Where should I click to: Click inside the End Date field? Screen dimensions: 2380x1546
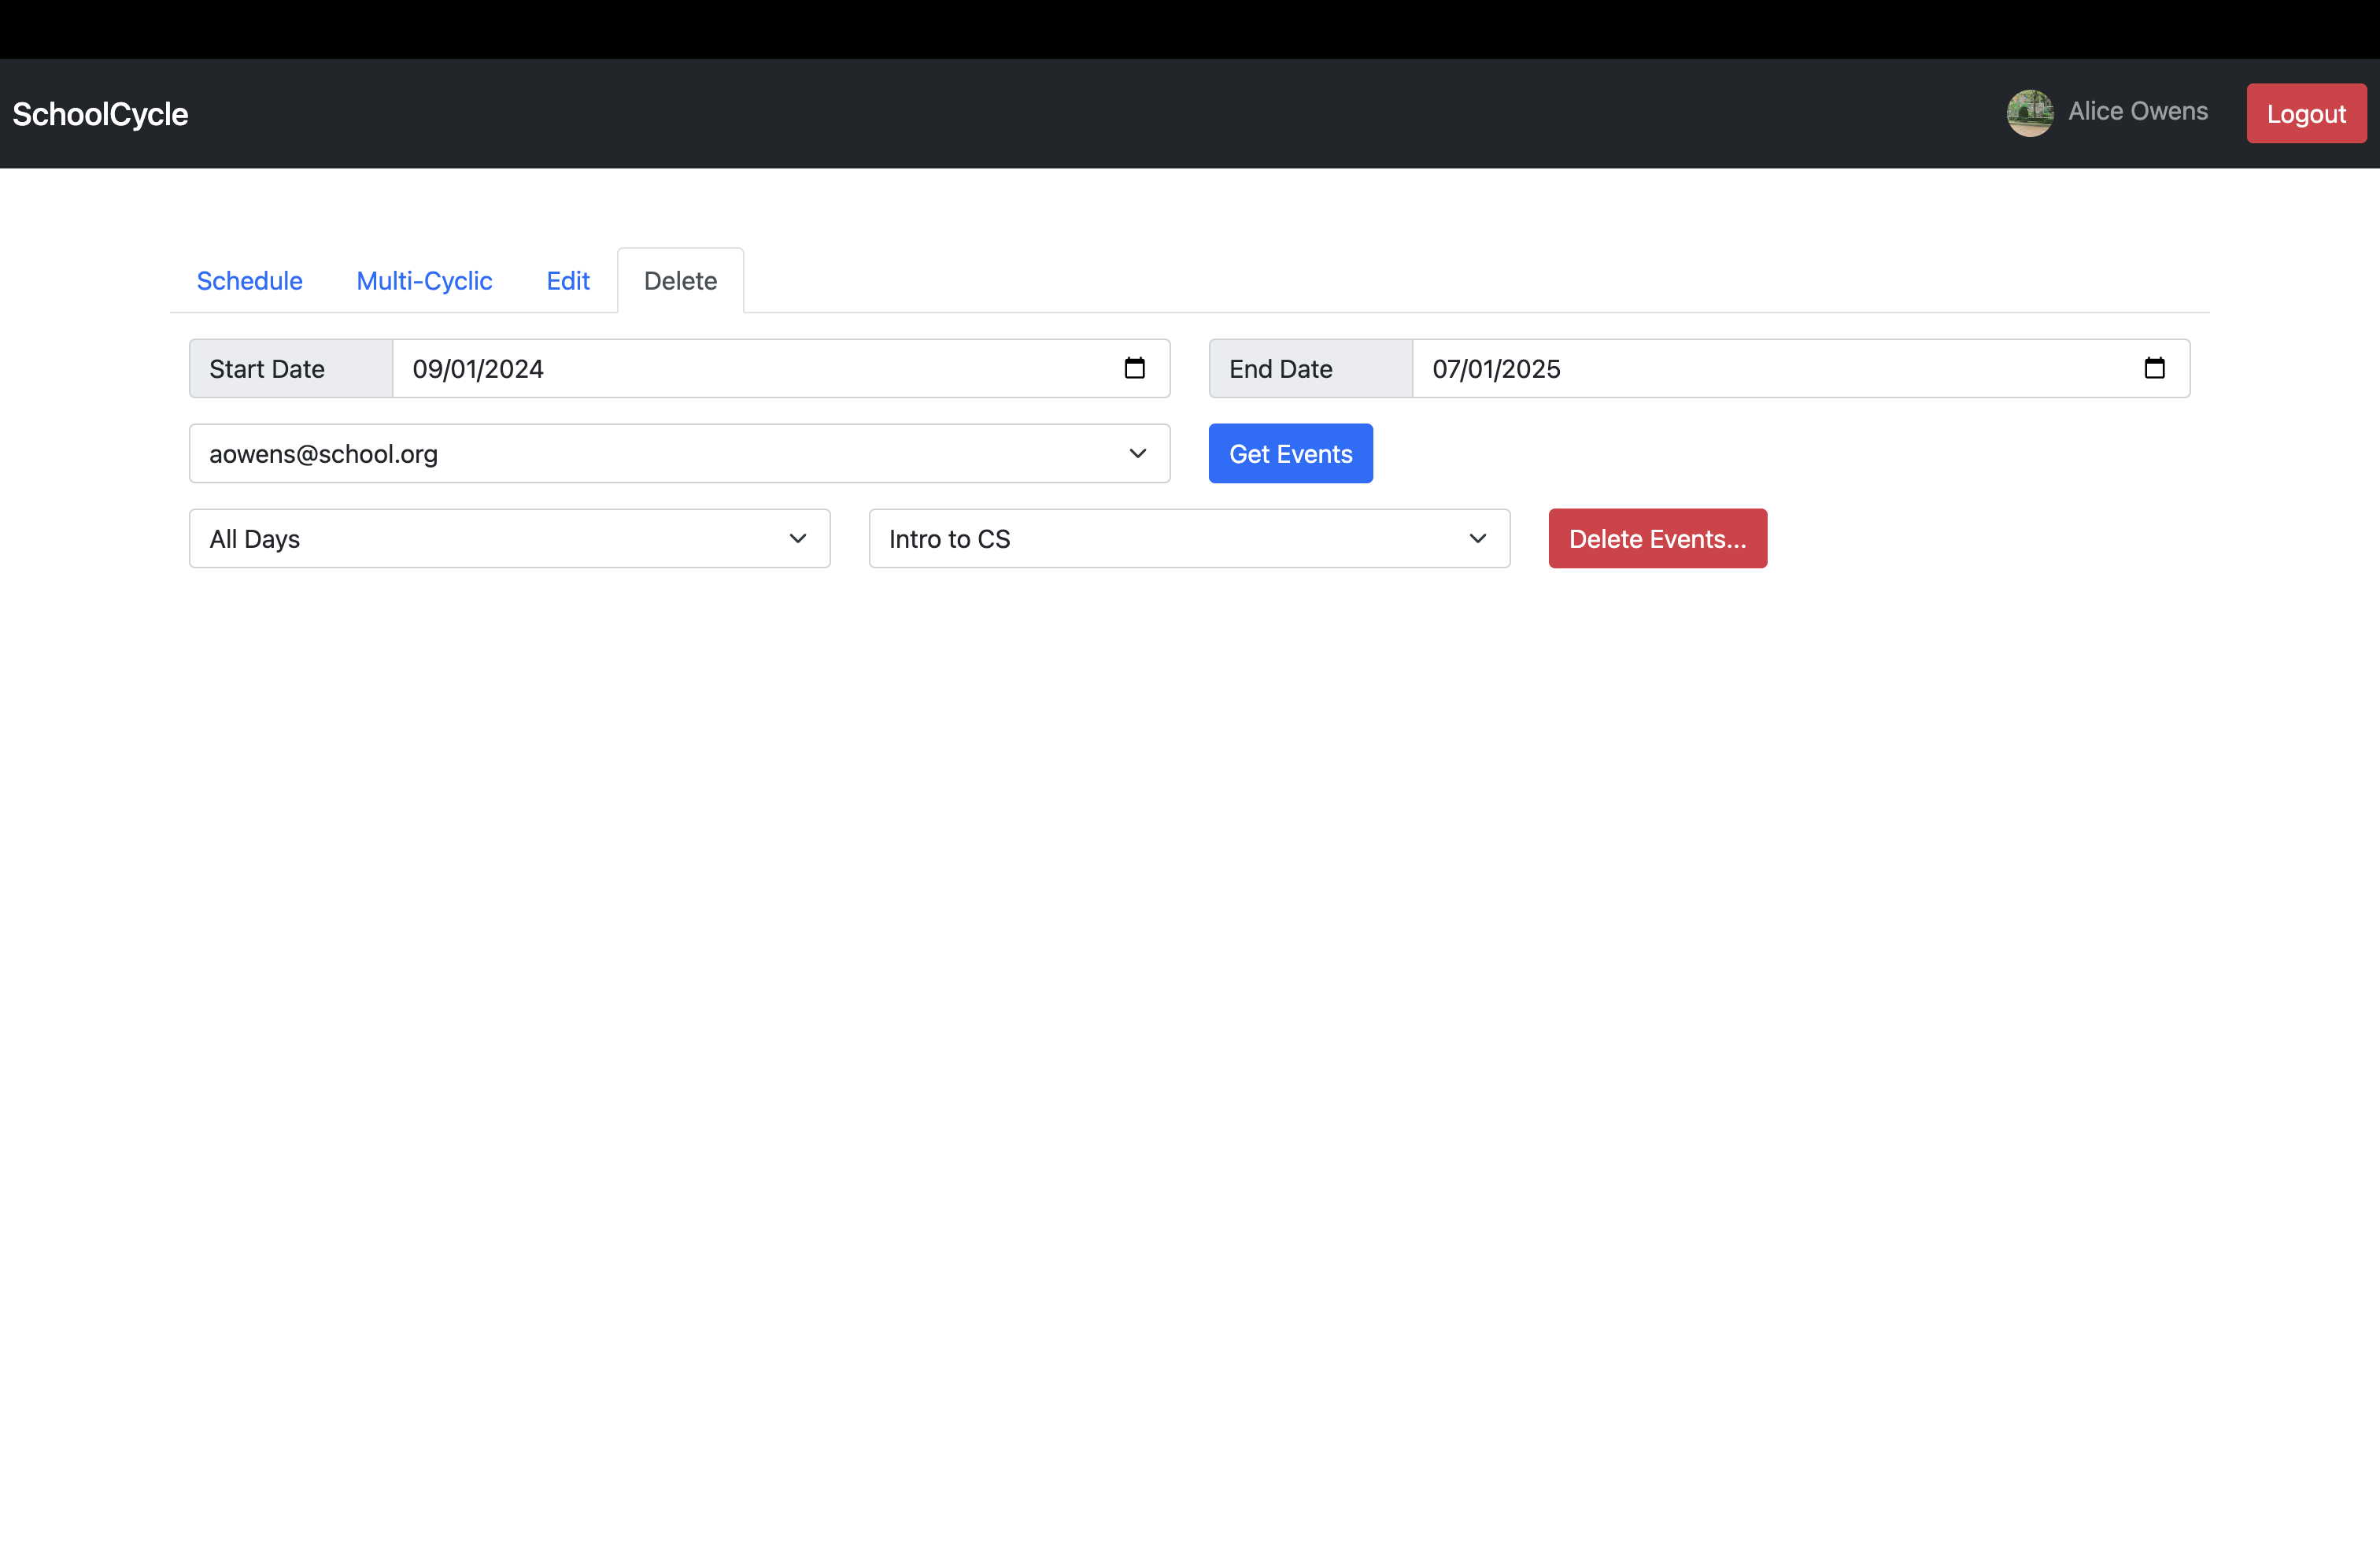pyautogui.click(x=1700, y=368)
